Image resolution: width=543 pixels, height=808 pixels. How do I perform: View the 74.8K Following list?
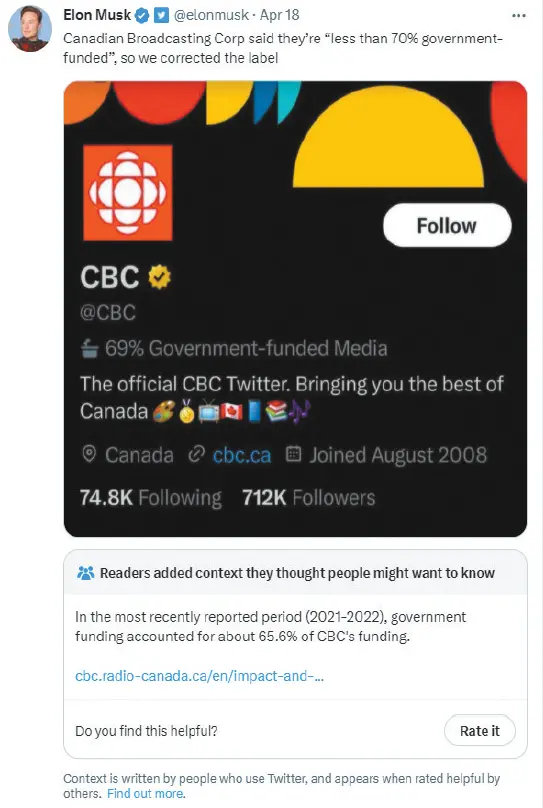150,498
